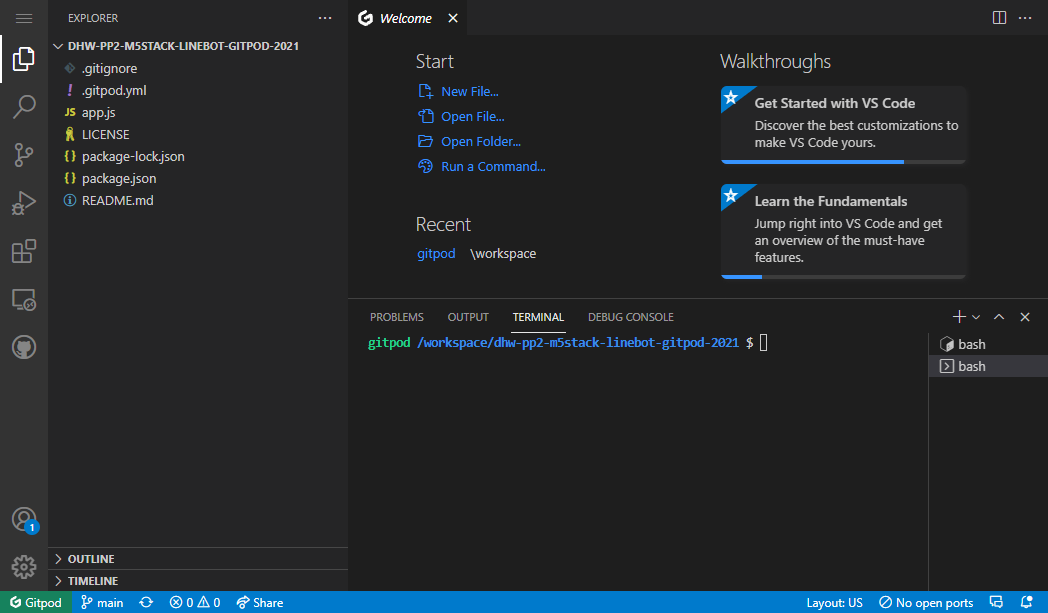Focus the terminal command prompt
Image resolution: width=1048 pixels, height=613 pixels.
(763, 343)
